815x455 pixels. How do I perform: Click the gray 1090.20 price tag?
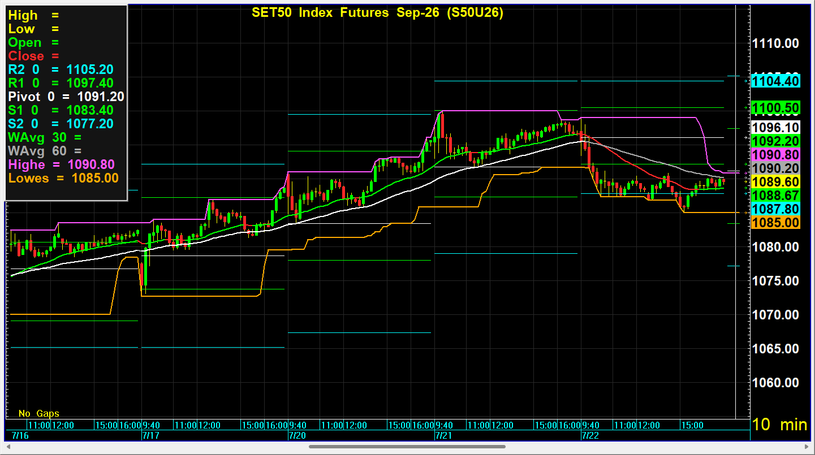(775, 168)
